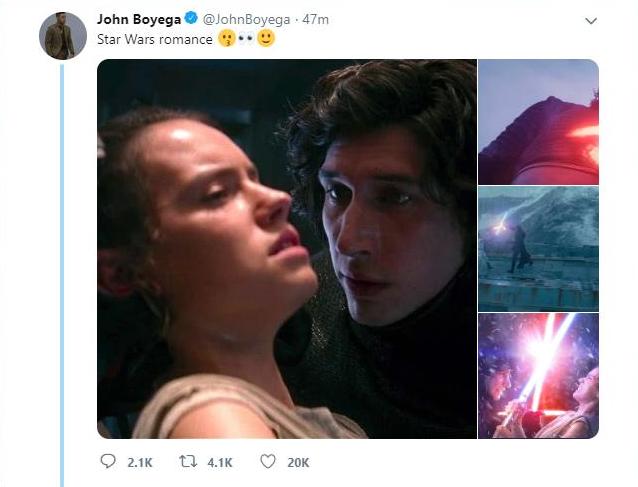Like the tweet with heart icon
Image resolution: width=638 pixels, height=487 pixels.
(x=268, y=462)
